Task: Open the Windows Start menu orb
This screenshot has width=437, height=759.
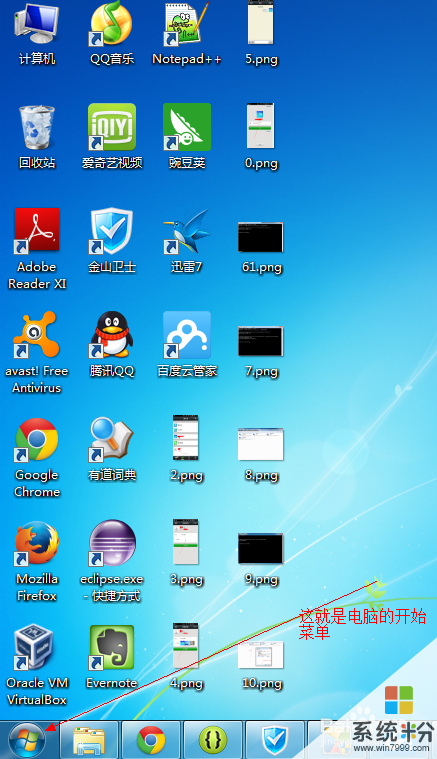Action: [27, 740]
